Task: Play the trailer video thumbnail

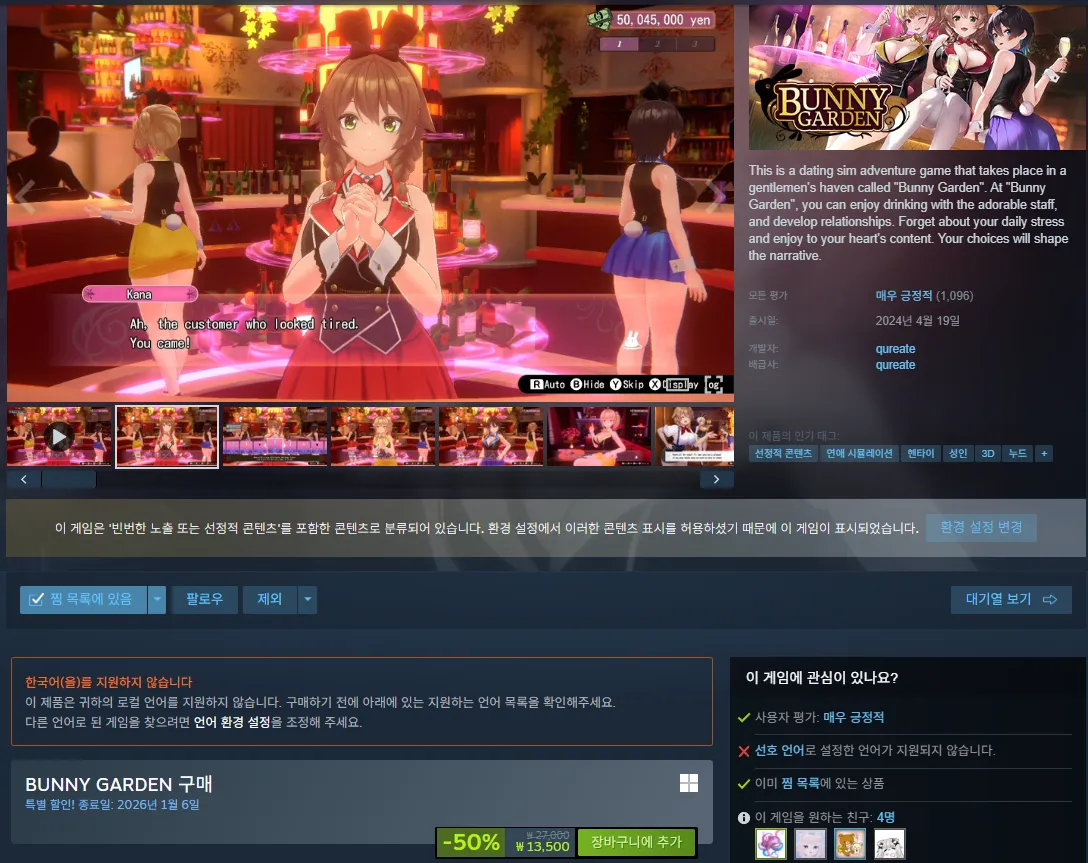Action: pos(59,436)
